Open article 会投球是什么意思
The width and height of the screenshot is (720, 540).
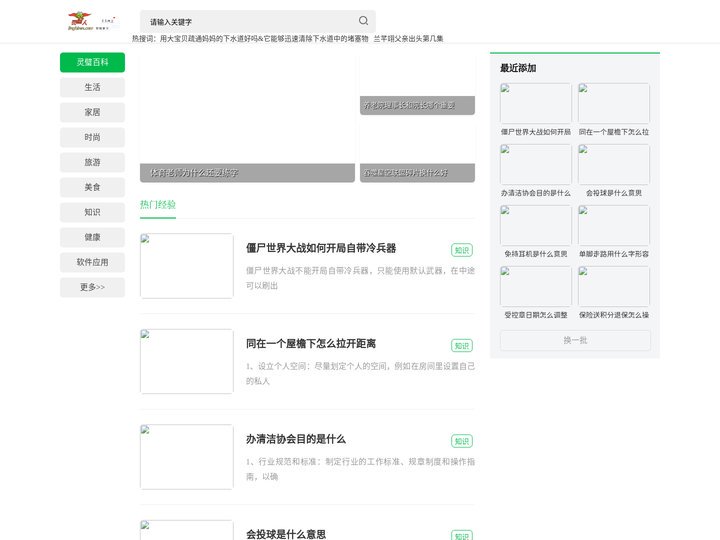pos(286,534)
